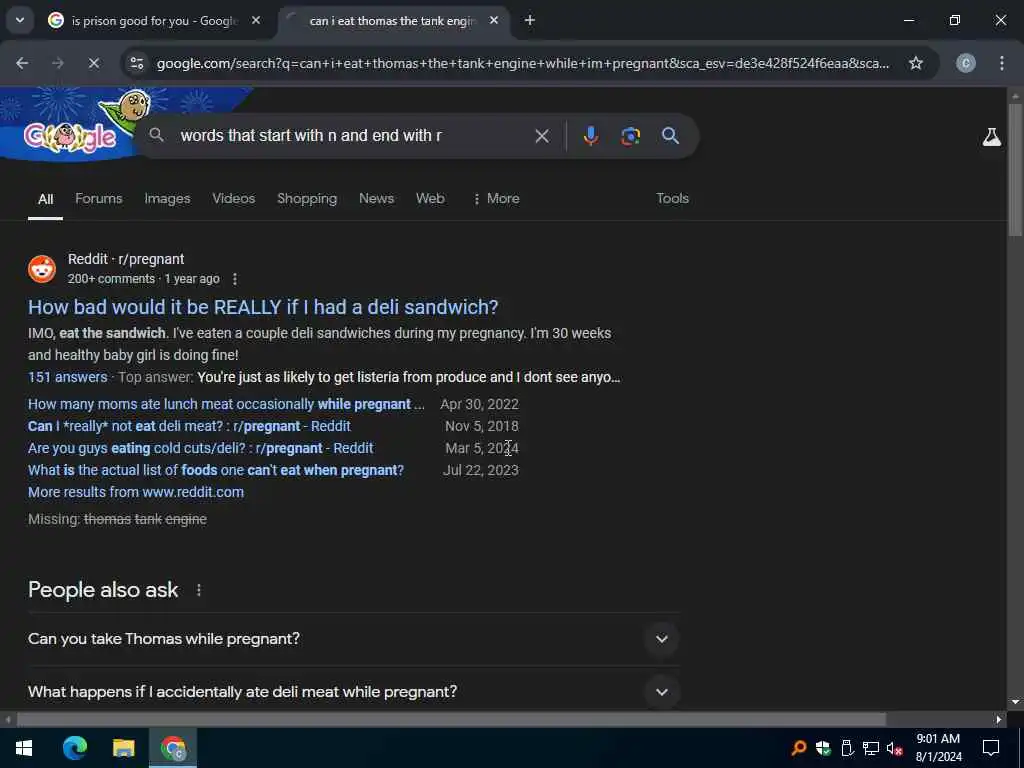The width and height of the screenshot is (1024, 768).
Task: Open Chrome three-dot menu
Action: [x=1002, y=63]
